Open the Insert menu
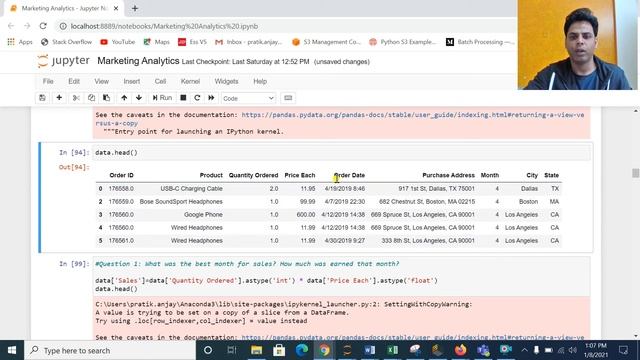This screenshot has width=640, height=360. click(x=132, y=81)
